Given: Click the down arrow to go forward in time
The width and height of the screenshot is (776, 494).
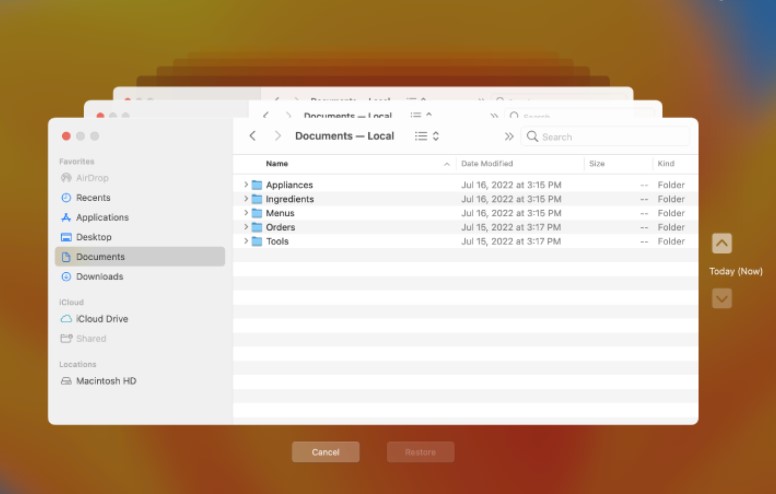Looking at the screenshot, I should 721,298.
